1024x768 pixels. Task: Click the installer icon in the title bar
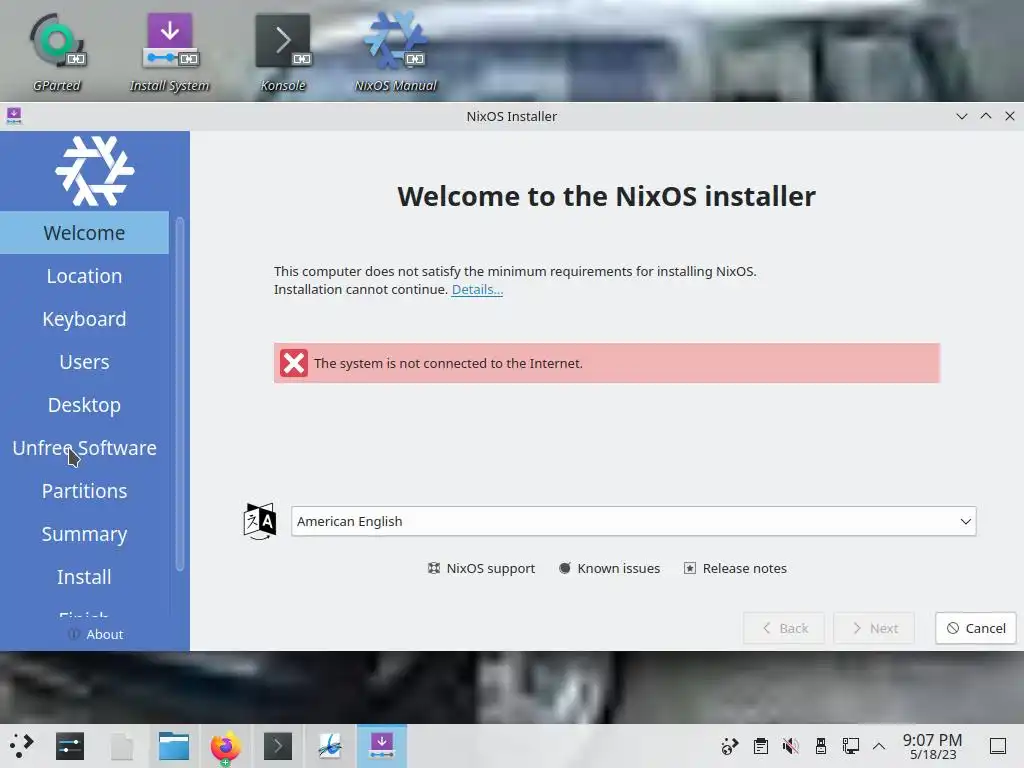[14, 116]
